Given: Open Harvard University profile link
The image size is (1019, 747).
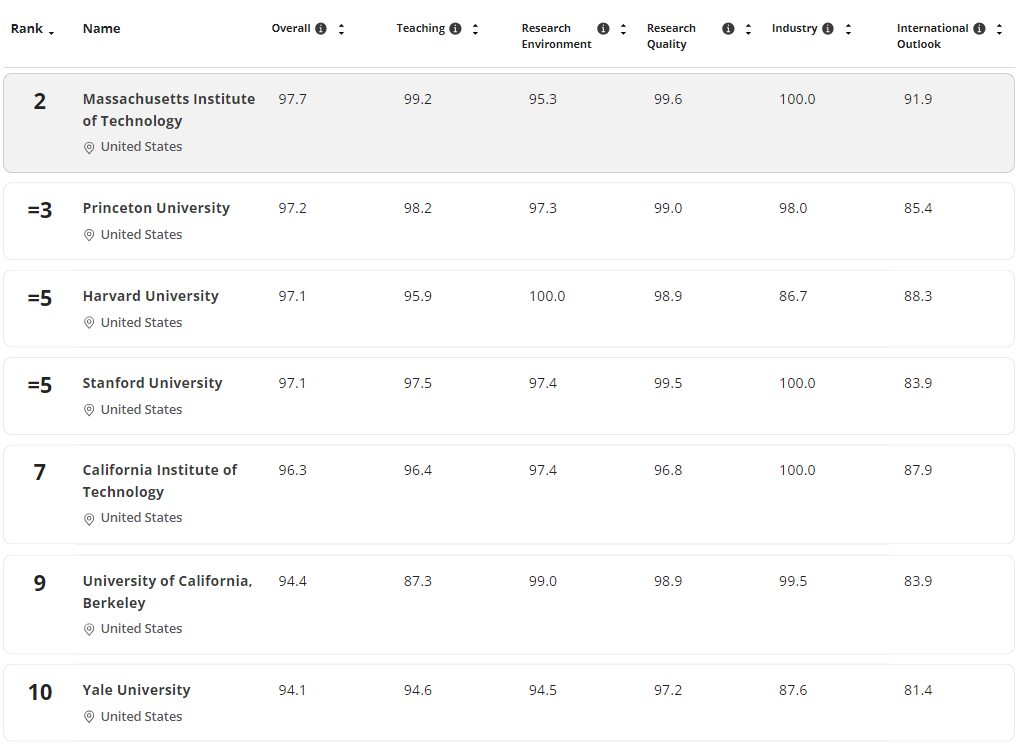Looking at the screenshot, I should (x=150, y=296).
